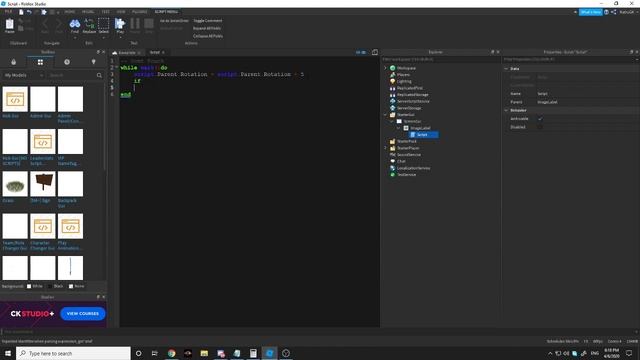Click the Pause test button

135,24
